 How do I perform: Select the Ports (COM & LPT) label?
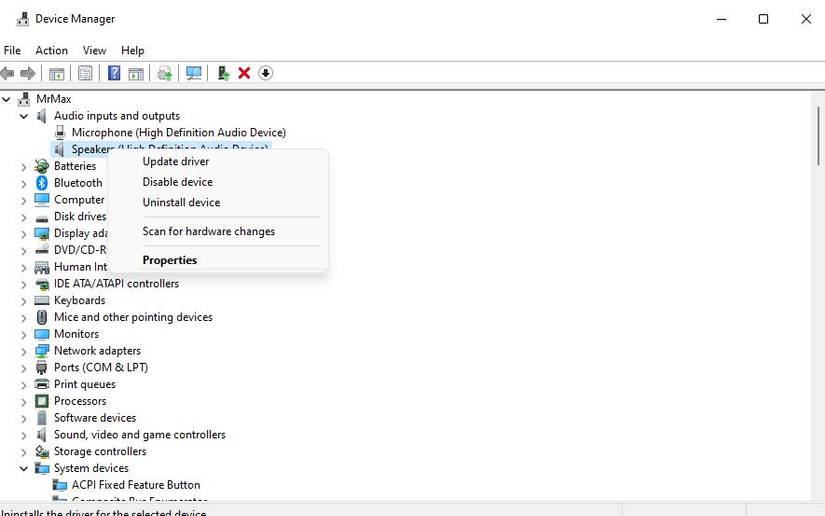(101, 368)
